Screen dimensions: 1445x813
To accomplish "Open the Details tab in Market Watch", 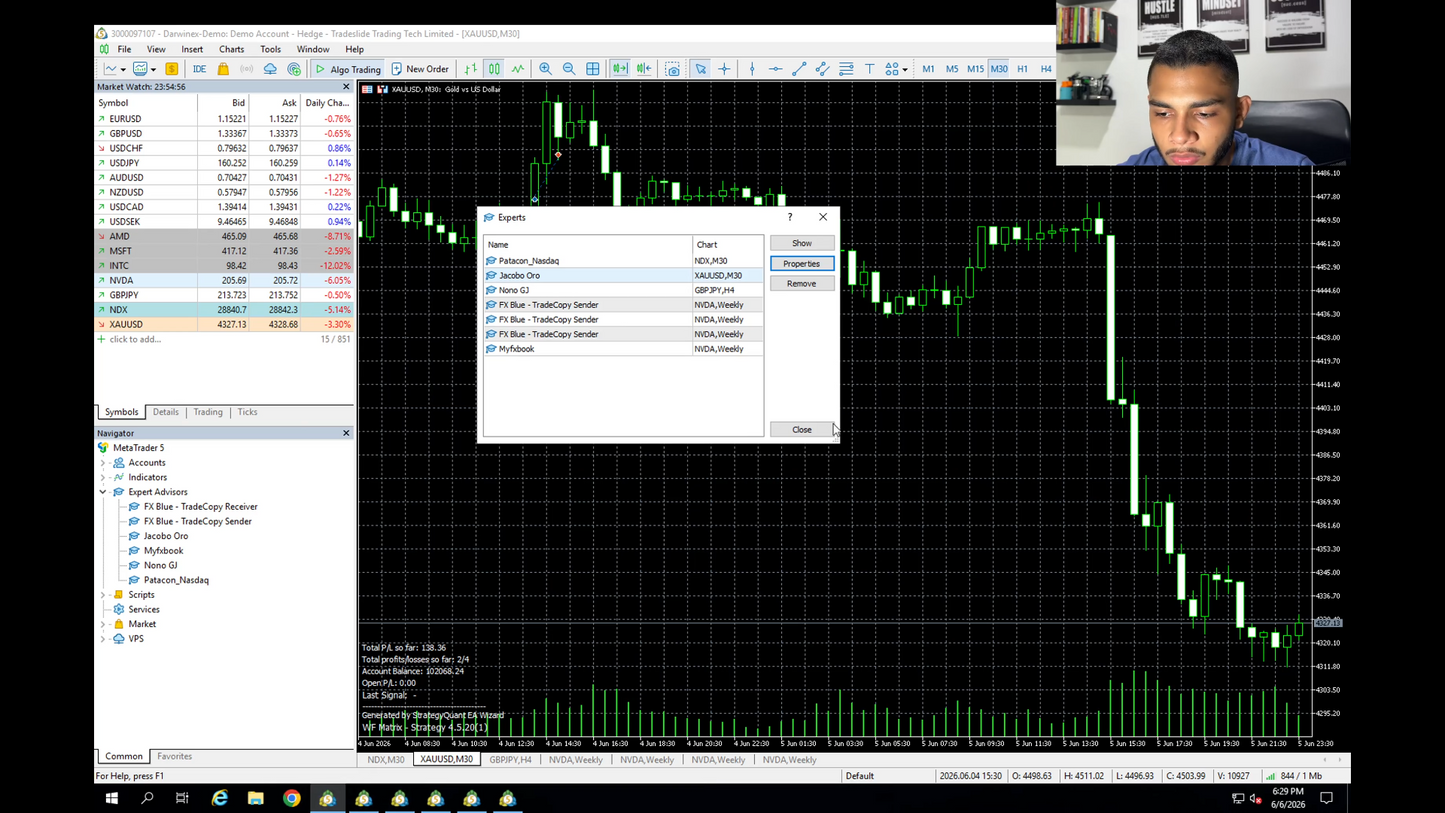I will click(x=166, y=412).
